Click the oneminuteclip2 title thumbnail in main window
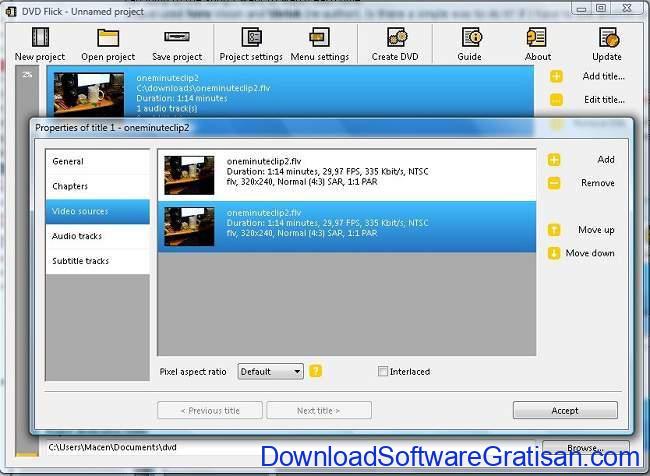 pyautogui.click(x=89, y=94)
